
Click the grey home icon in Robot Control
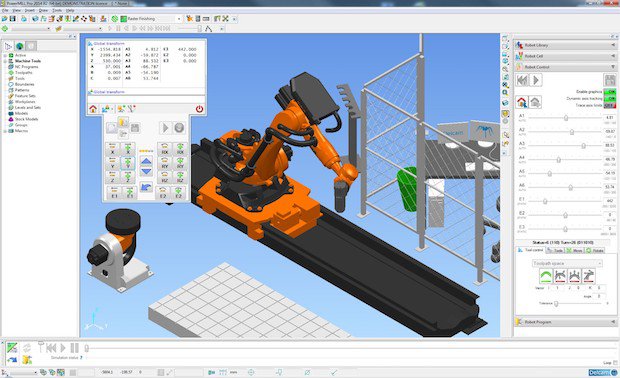pos(535,102)
